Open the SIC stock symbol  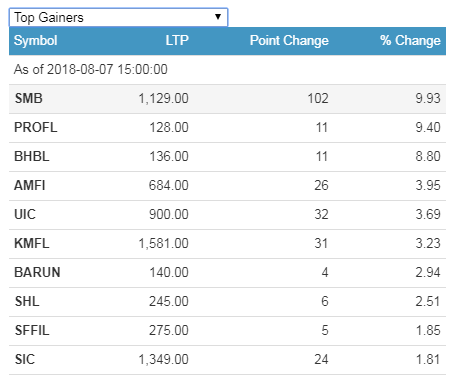[25, 359]
